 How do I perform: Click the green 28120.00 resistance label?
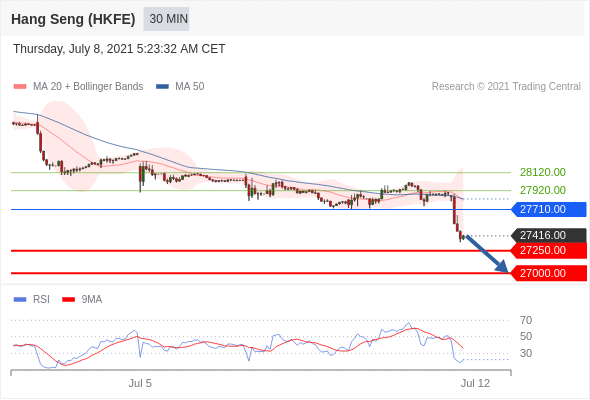click(543, 172)
